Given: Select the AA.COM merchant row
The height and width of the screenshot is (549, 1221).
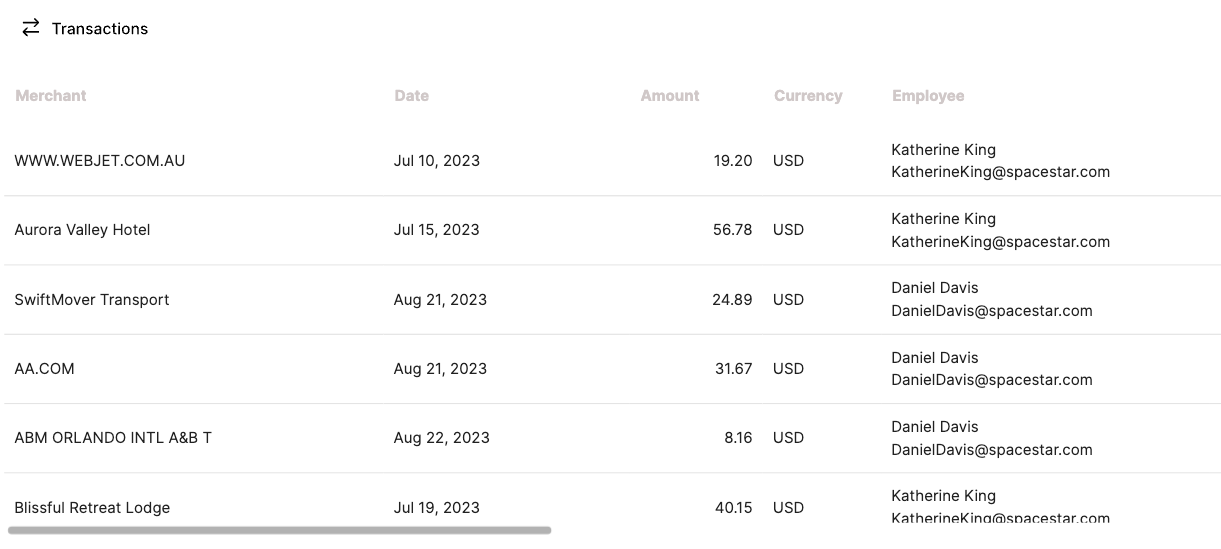Looking at the screenshot, I should point(612,369).
